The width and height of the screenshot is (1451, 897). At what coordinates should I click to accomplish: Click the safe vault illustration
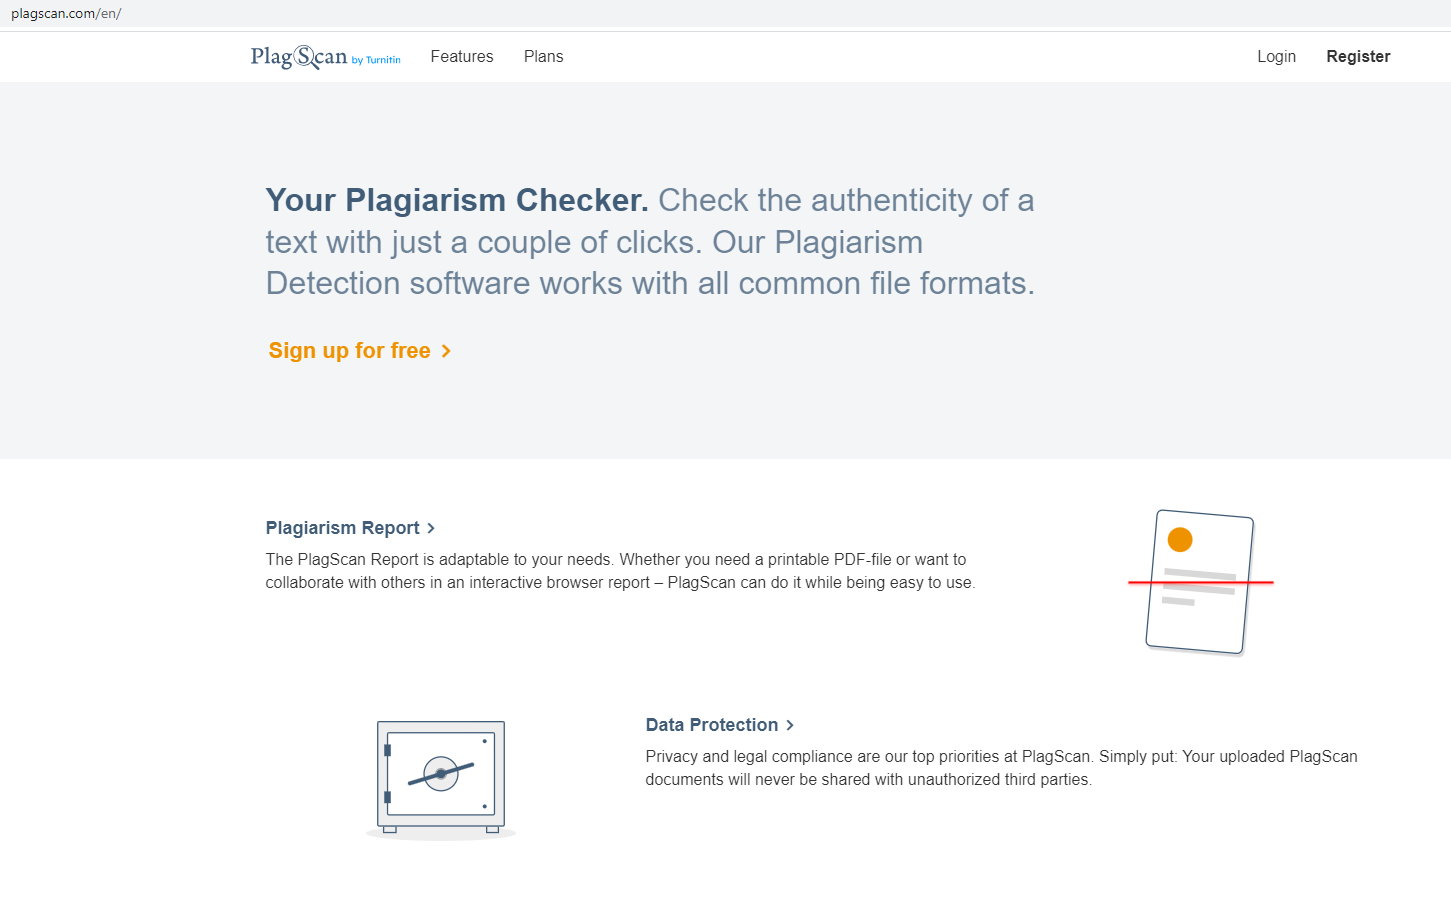pos(441,779)
